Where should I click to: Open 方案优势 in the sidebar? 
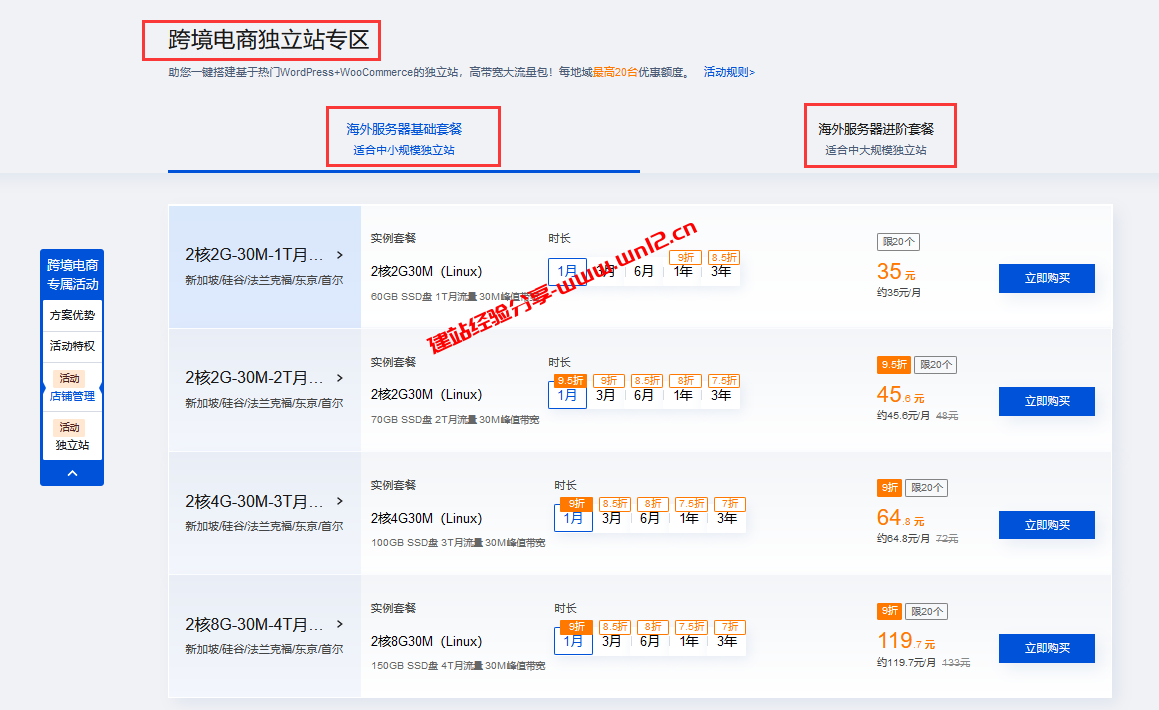click(x=71, y=315)
